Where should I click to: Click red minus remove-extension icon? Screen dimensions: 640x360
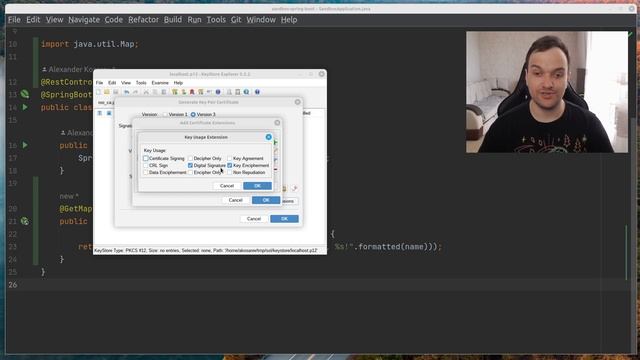(x=276, y=169)
